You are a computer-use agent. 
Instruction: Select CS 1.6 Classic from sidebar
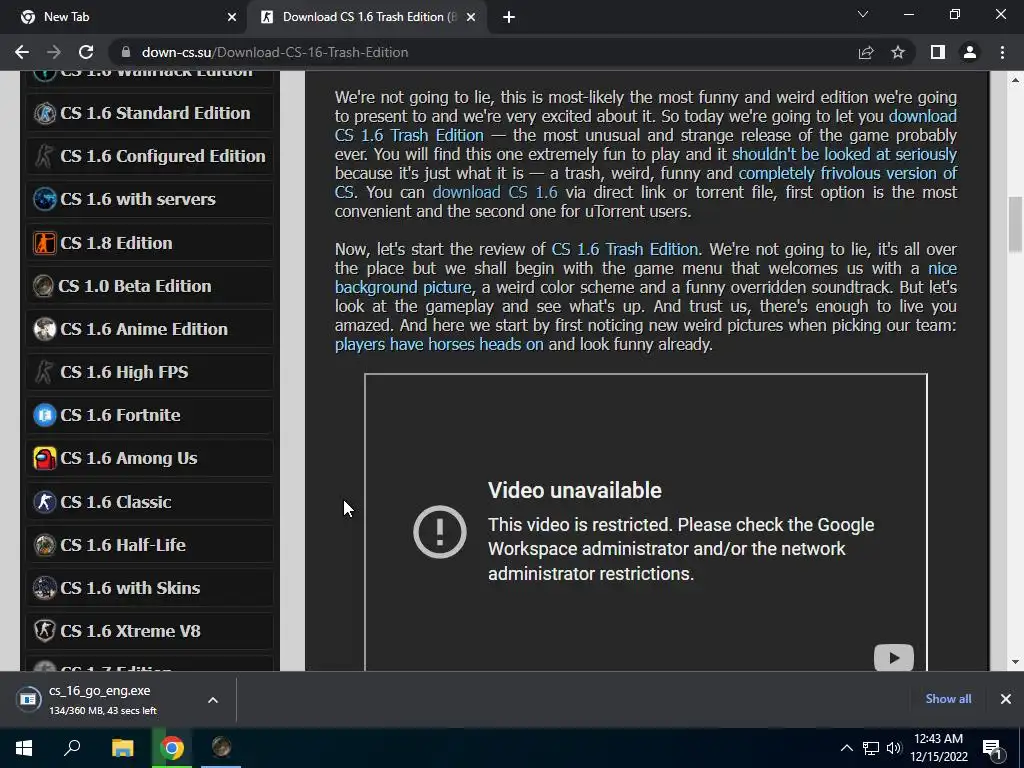pyautogui.click(x=116, y=502)
